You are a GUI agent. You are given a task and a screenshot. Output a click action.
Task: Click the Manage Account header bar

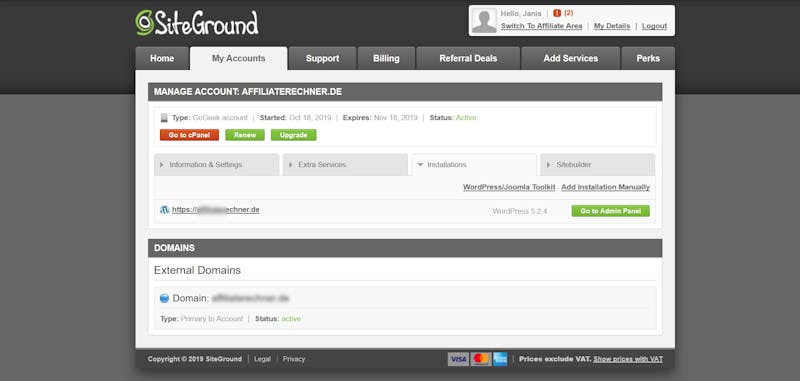pyautogui.click(x=405, y=92)
